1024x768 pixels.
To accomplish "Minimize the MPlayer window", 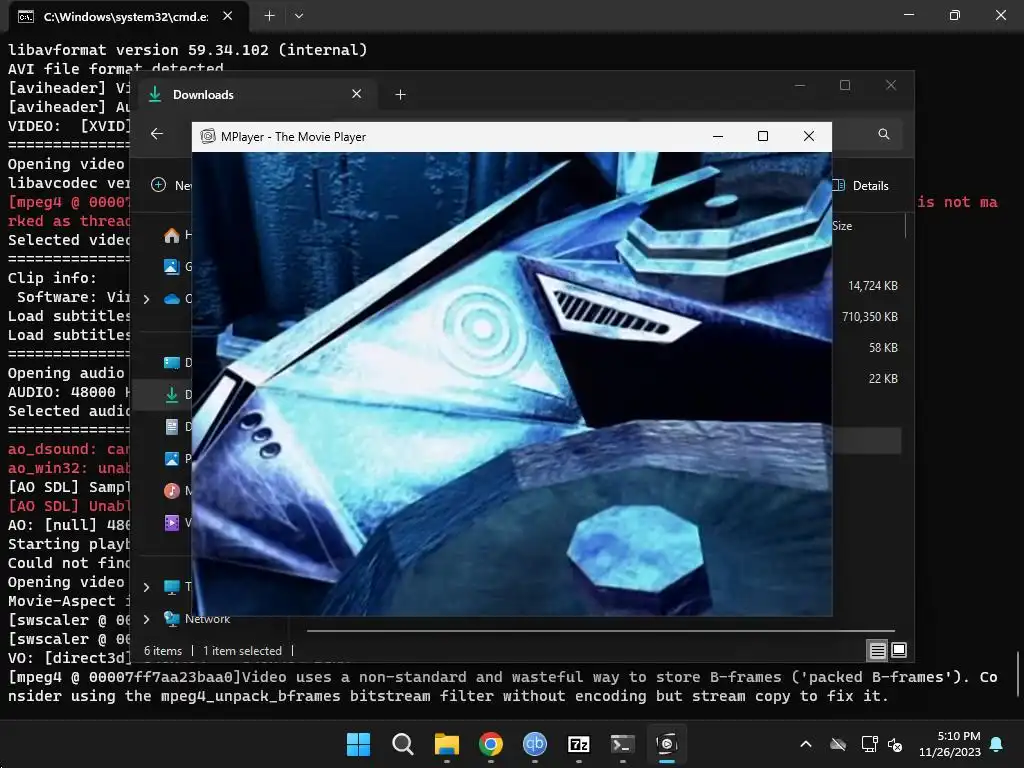I will point(718,136).
